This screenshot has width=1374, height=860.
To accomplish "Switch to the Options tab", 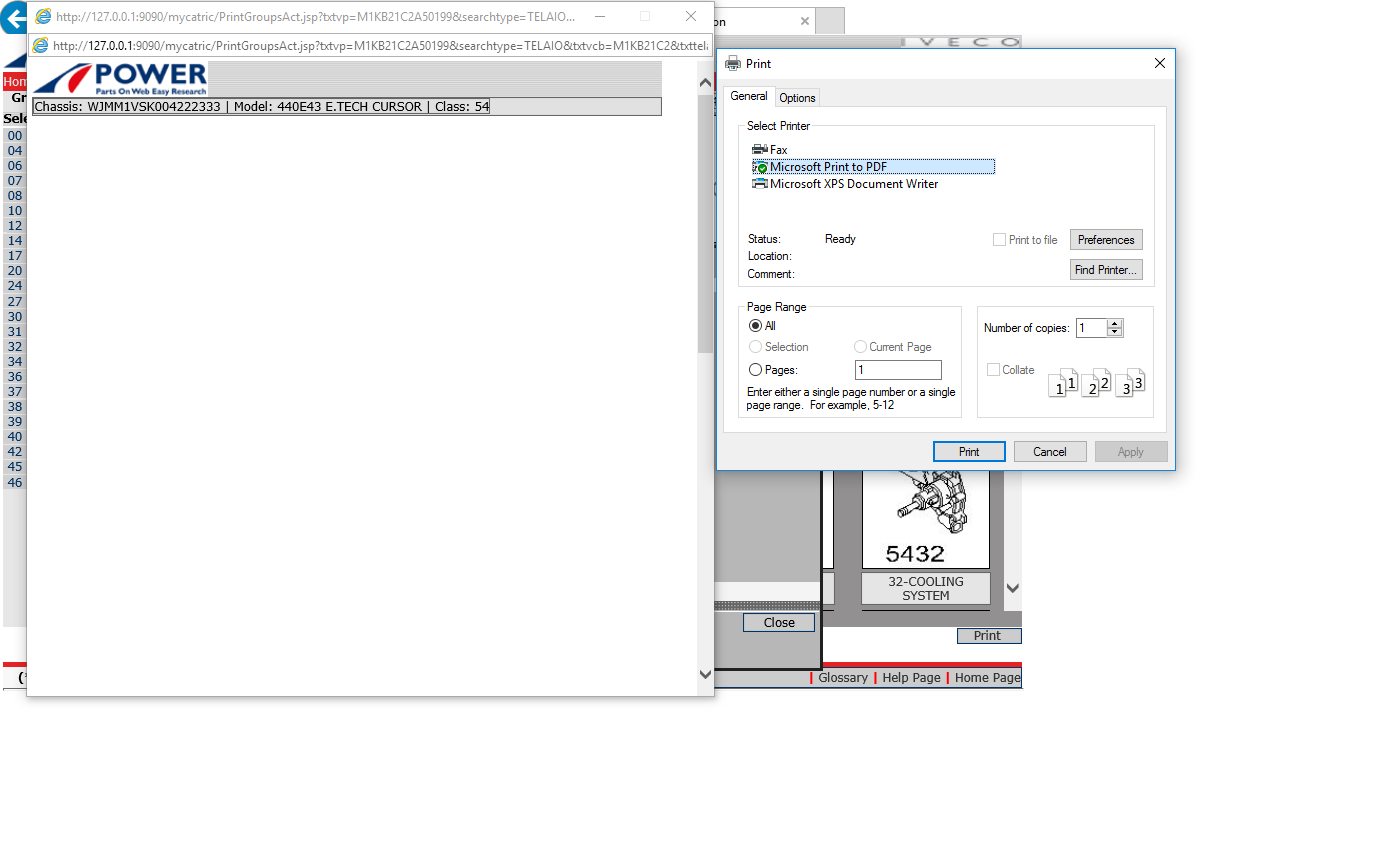I will 797,98.
